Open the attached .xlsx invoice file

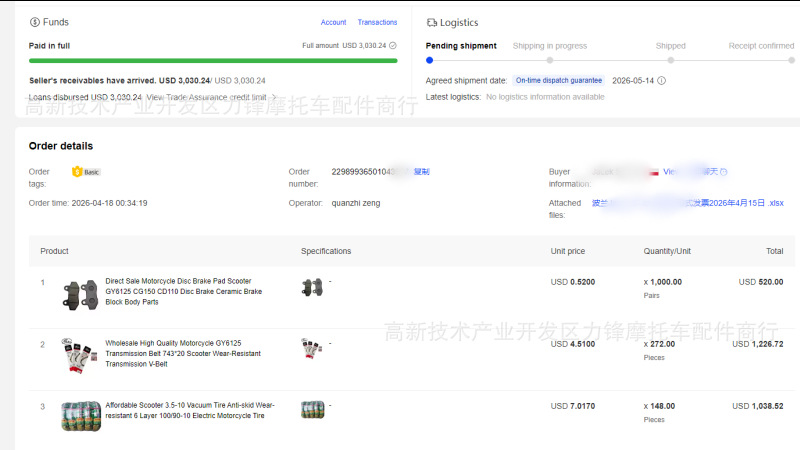[x=688, y=203]
